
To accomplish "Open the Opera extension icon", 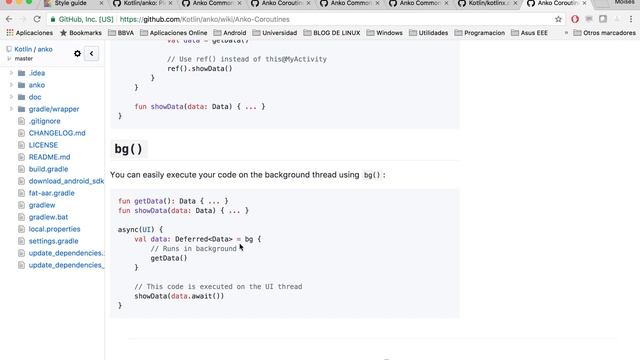I will (x=575, y=19).
